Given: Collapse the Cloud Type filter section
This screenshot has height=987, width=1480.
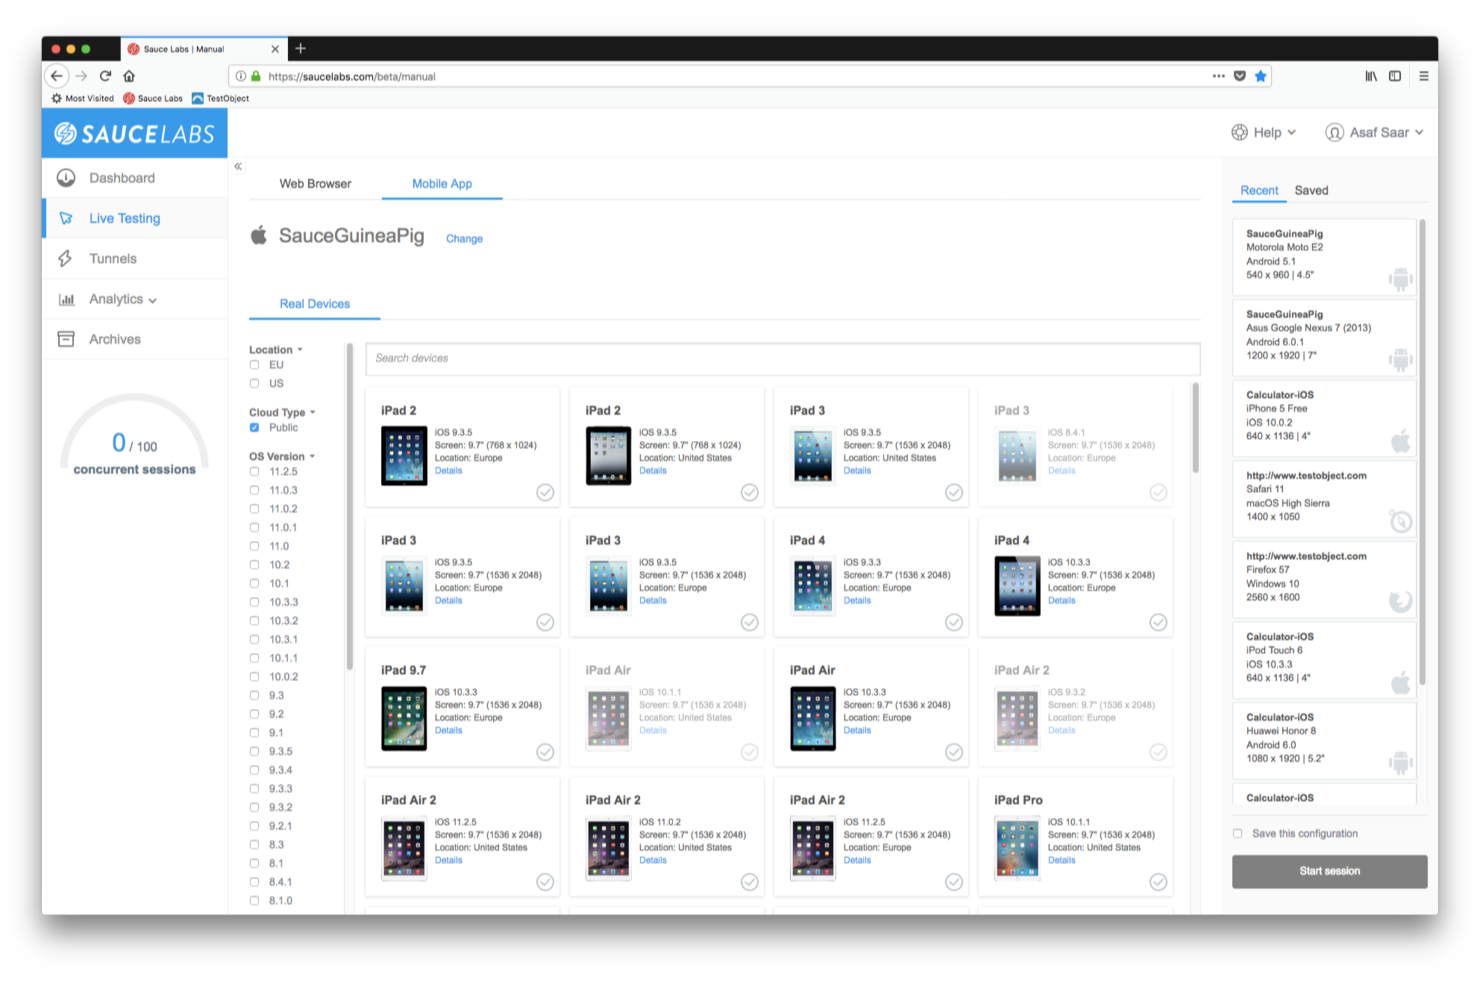Looking at the screenshot, I should 282,412.
